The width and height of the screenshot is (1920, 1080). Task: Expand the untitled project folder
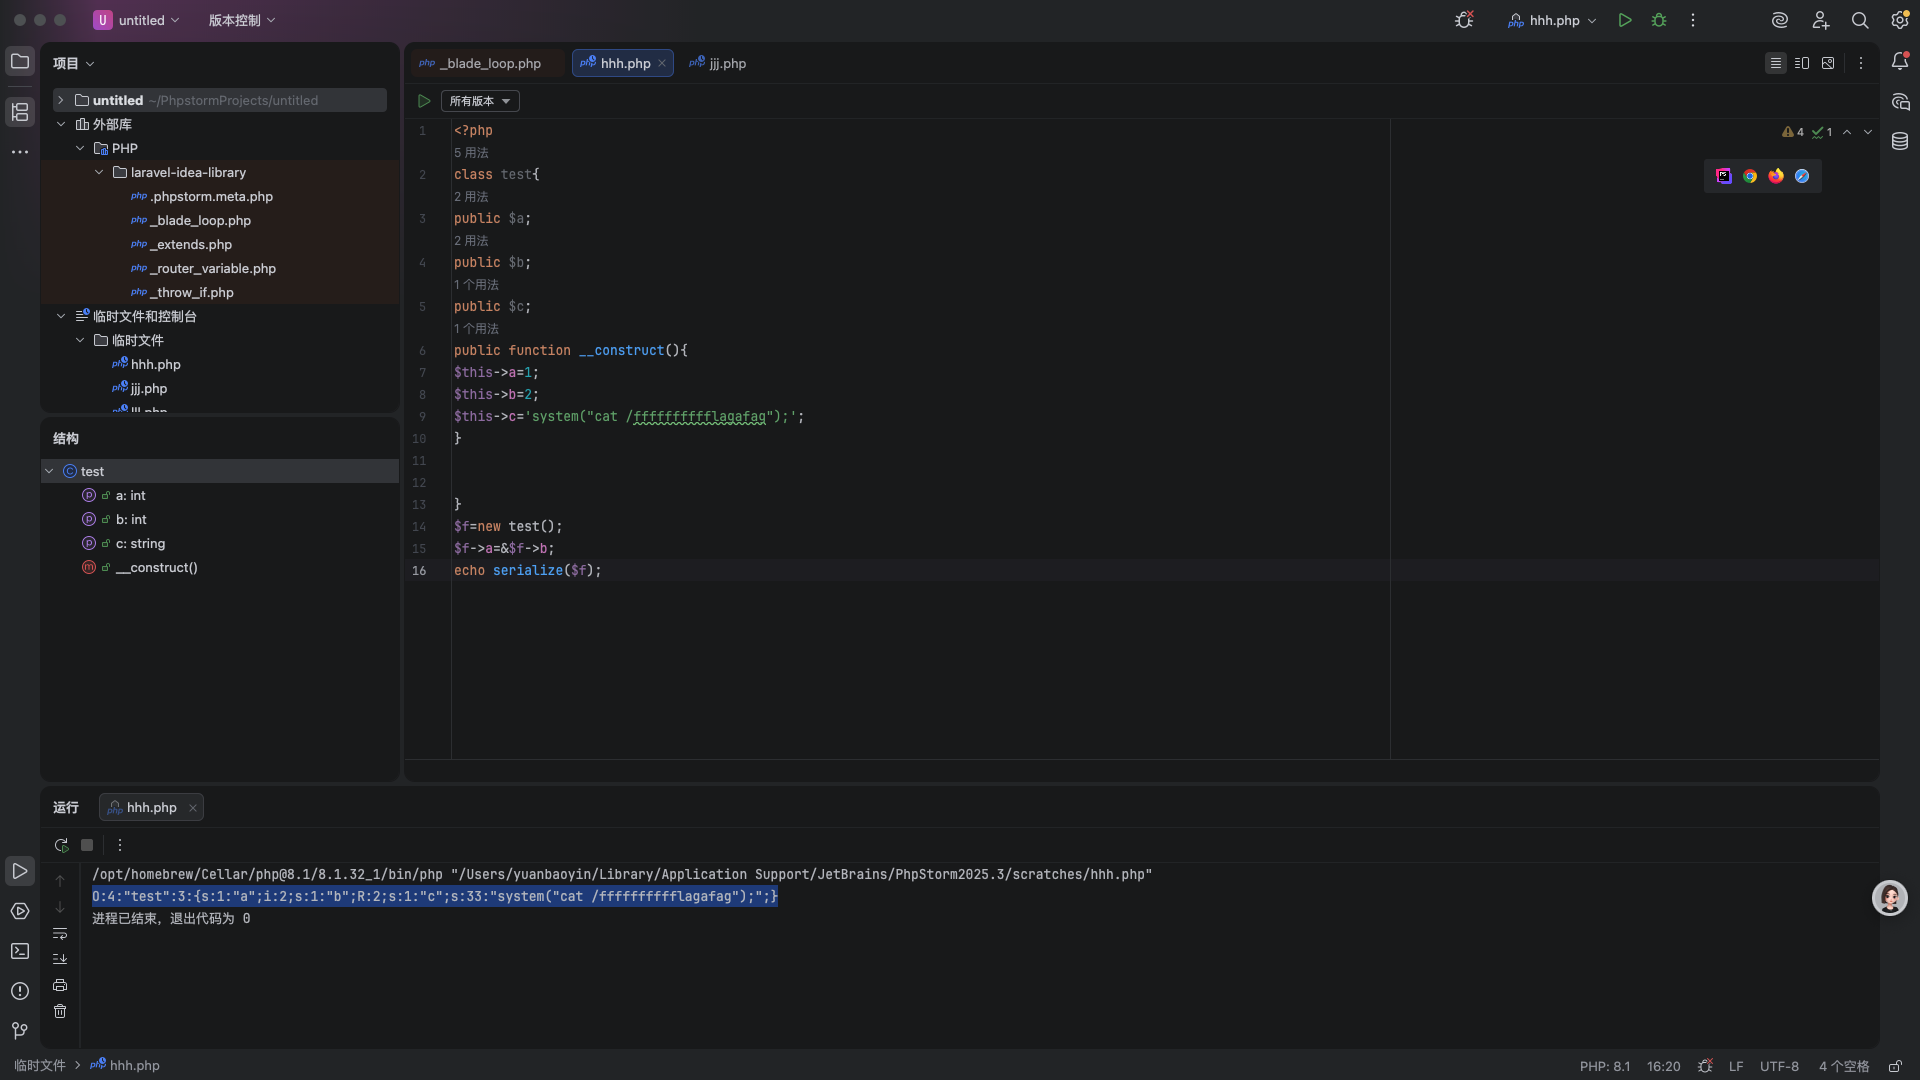tap(60, 100)
